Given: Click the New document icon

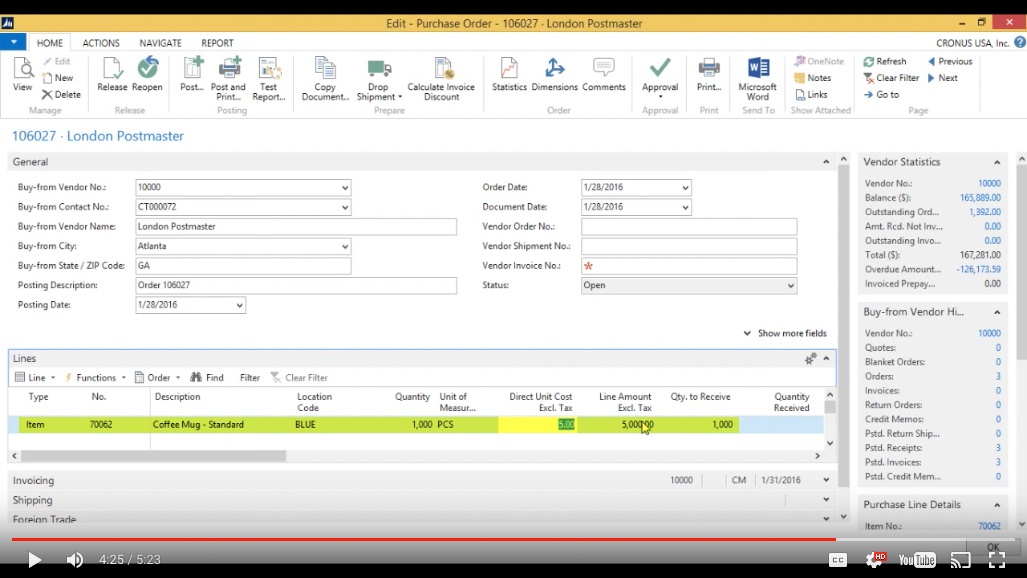Looking at the screenshot, I should click(58, 77).
